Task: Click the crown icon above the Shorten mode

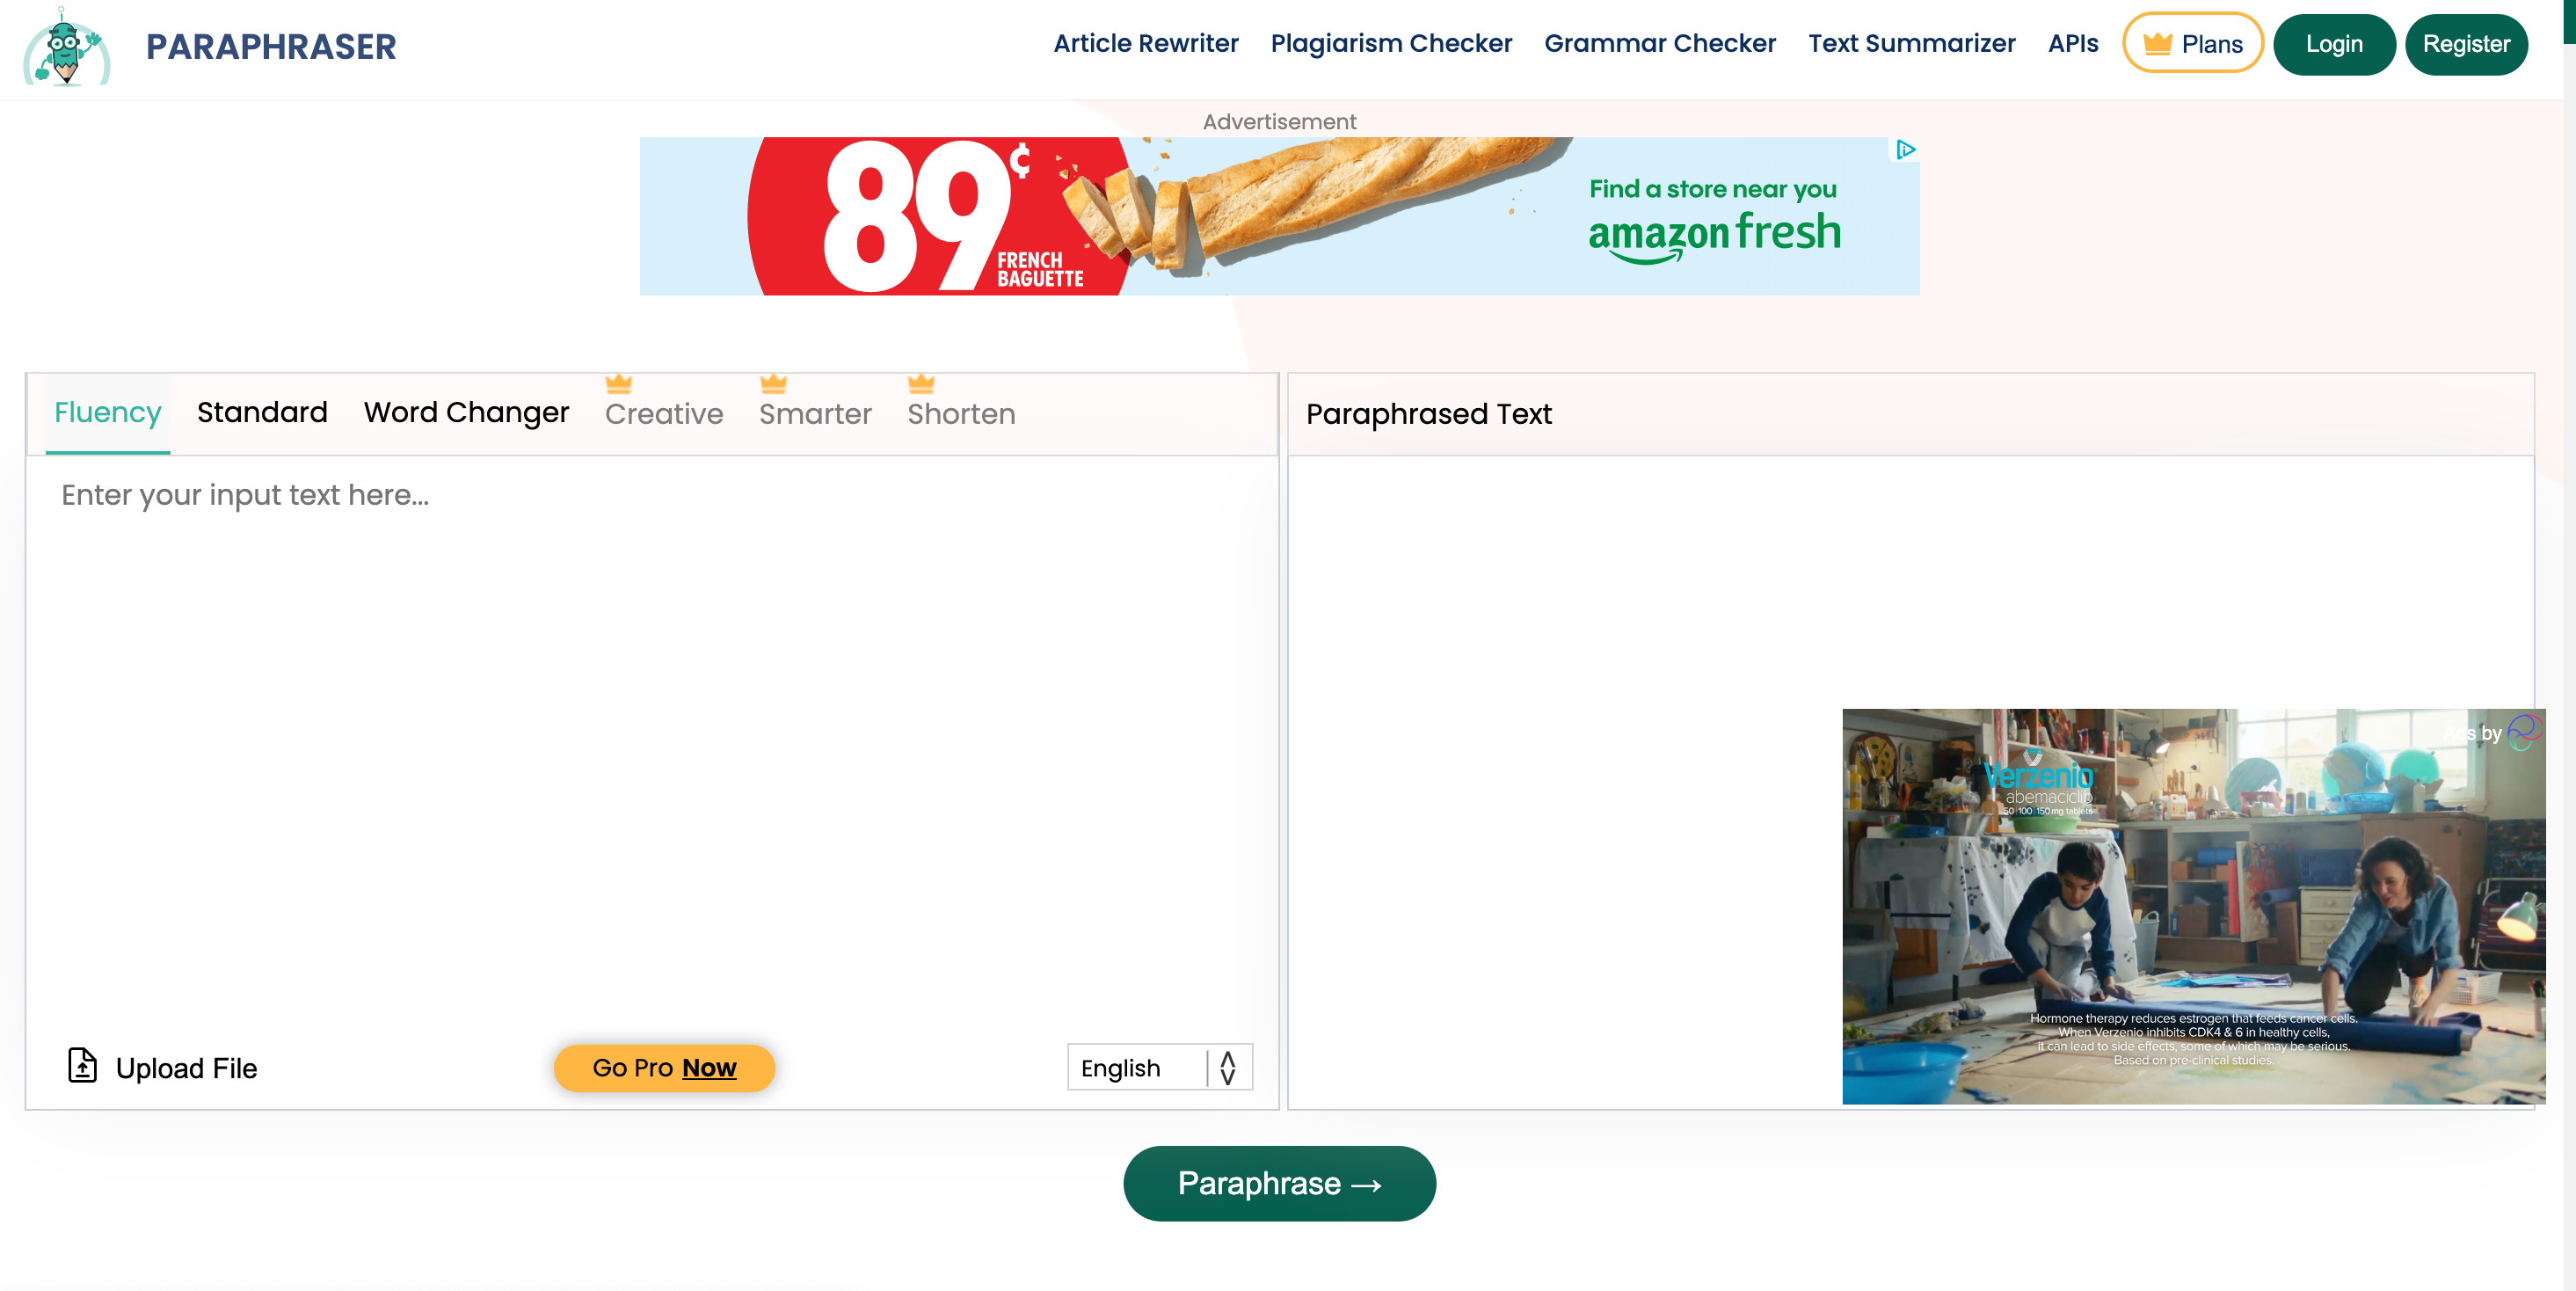Action: [921, 384]
